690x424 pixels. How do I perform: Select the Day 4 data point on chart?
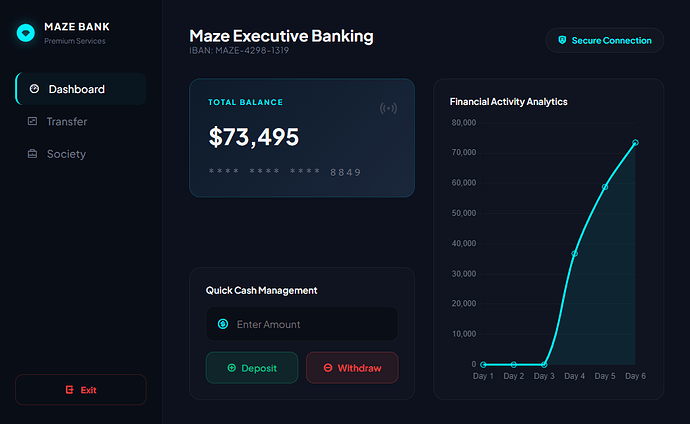pyautogui.click(x=575, y=254)
